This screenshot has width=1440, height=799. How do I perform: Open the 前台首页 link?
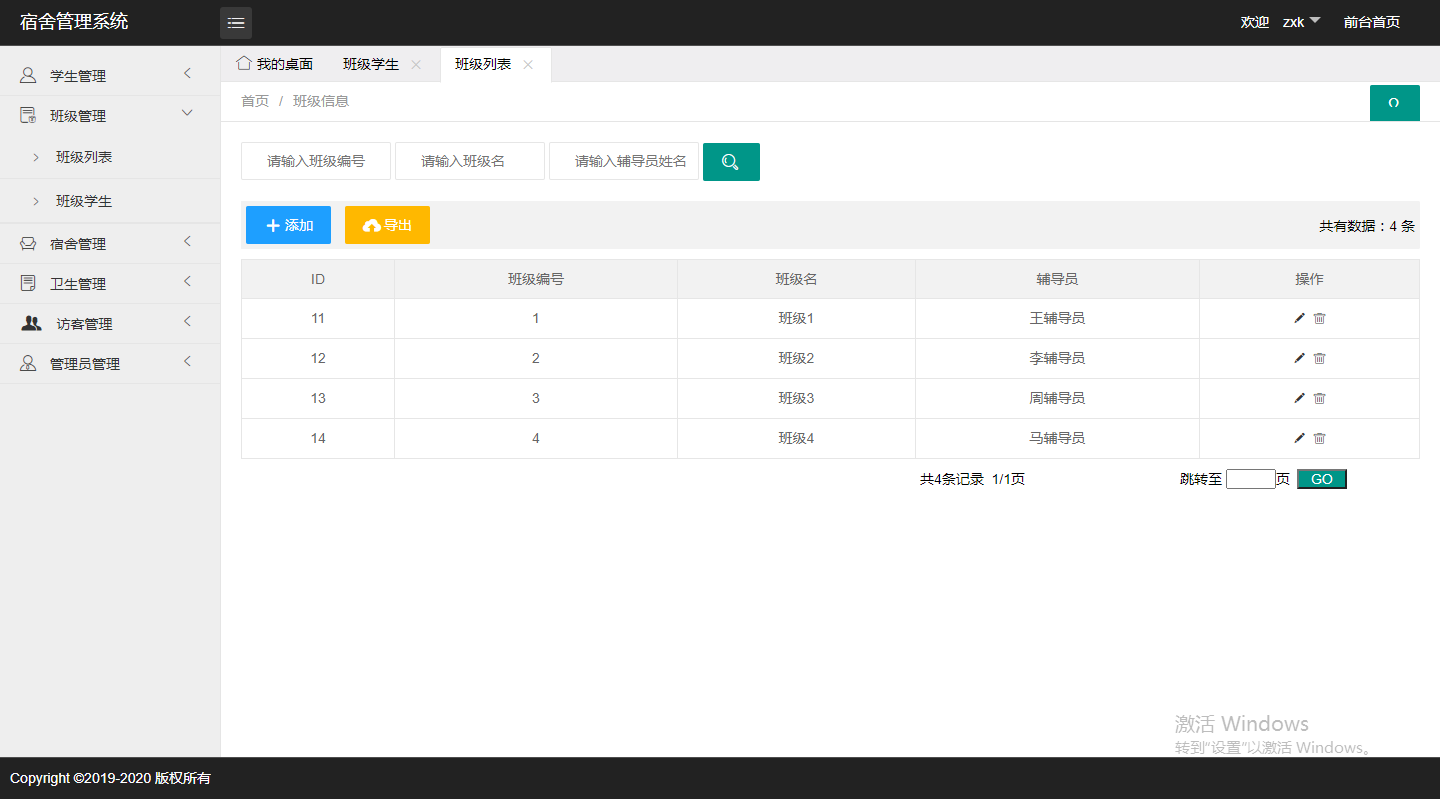tap(1372, 22)
